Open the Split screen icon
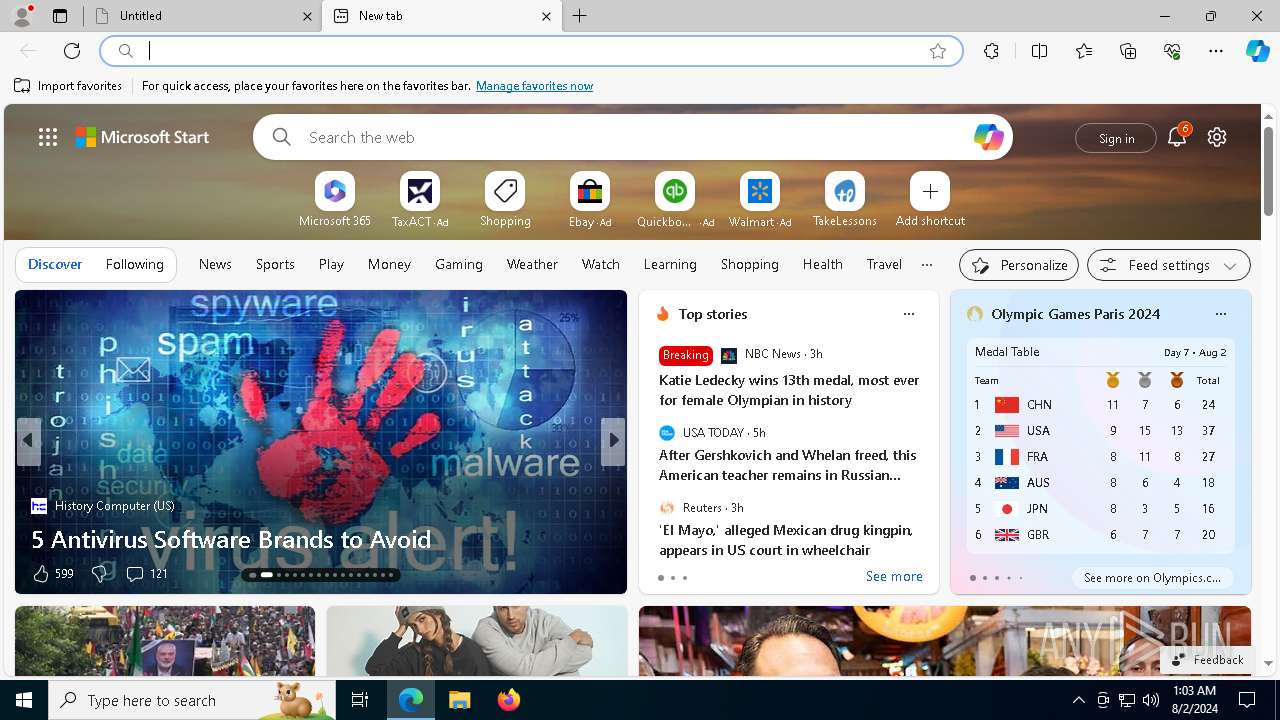The image size is (1280, 720). click(x=1040, y=51)
